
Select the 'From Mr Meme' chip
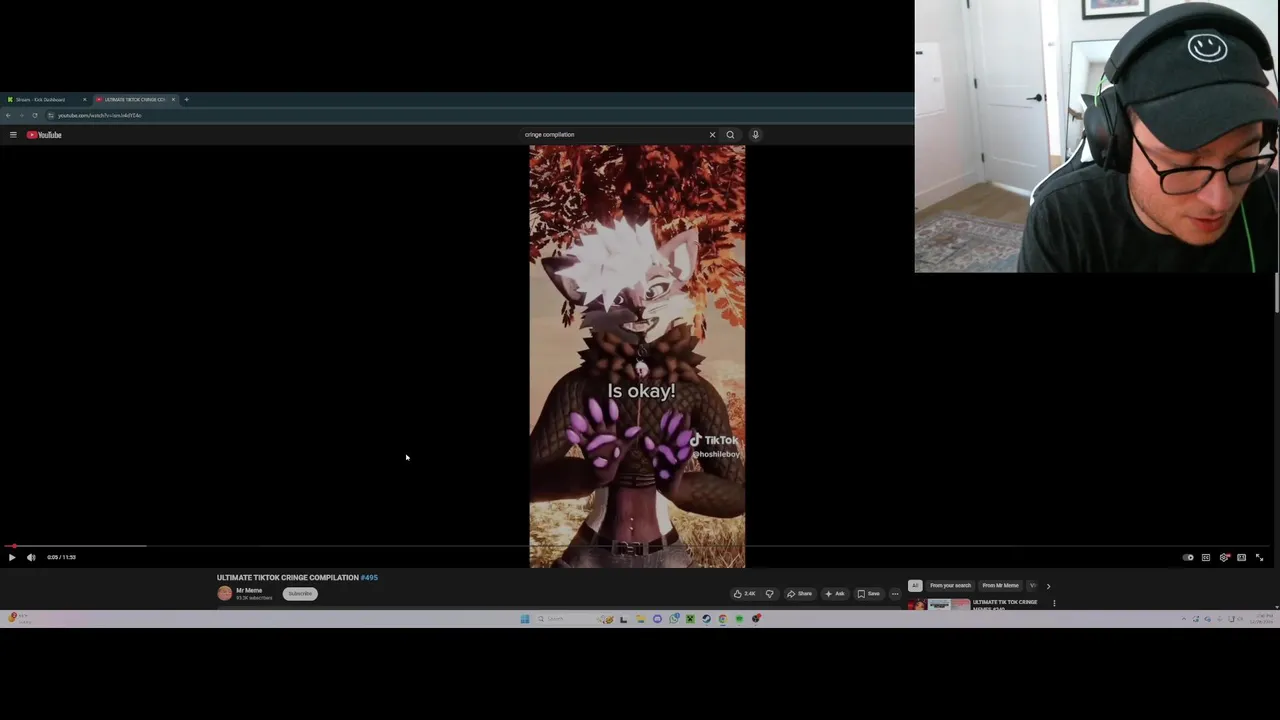[x=1000, y=585]
